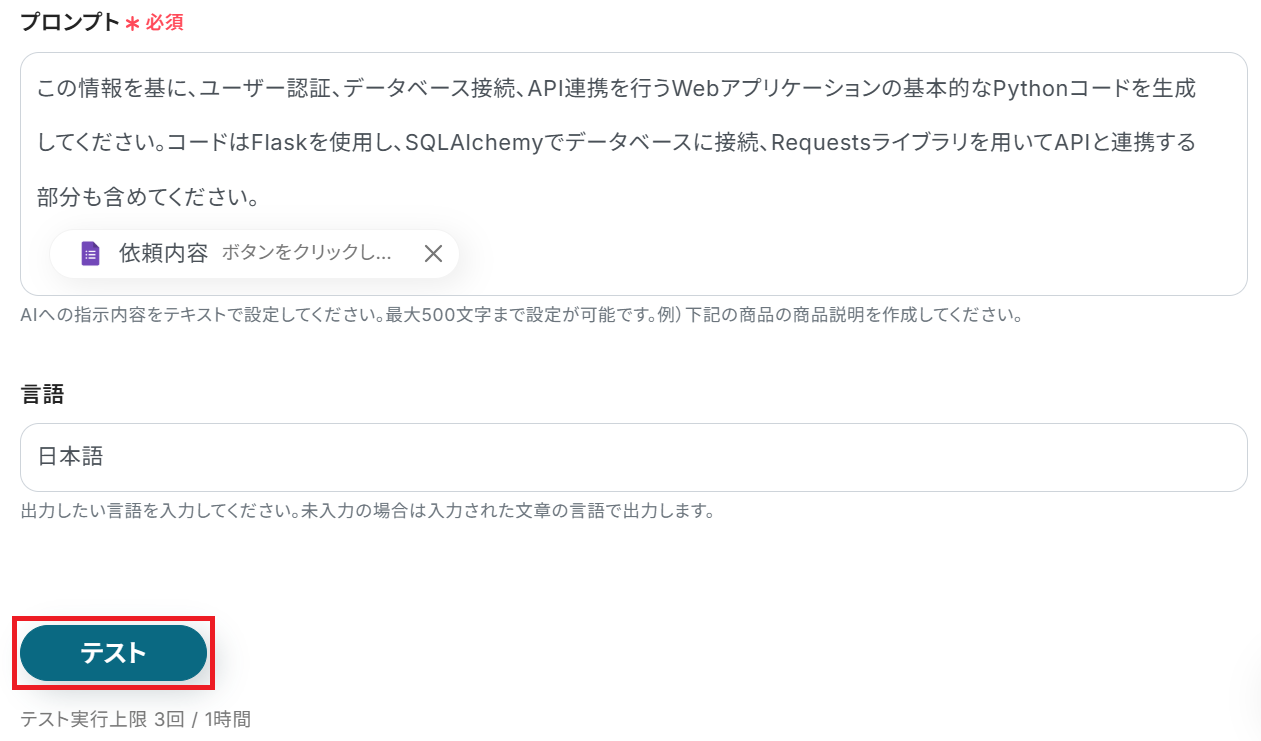Click the プロンプト field label
The image size is (1261, 741).
point(70,22)
